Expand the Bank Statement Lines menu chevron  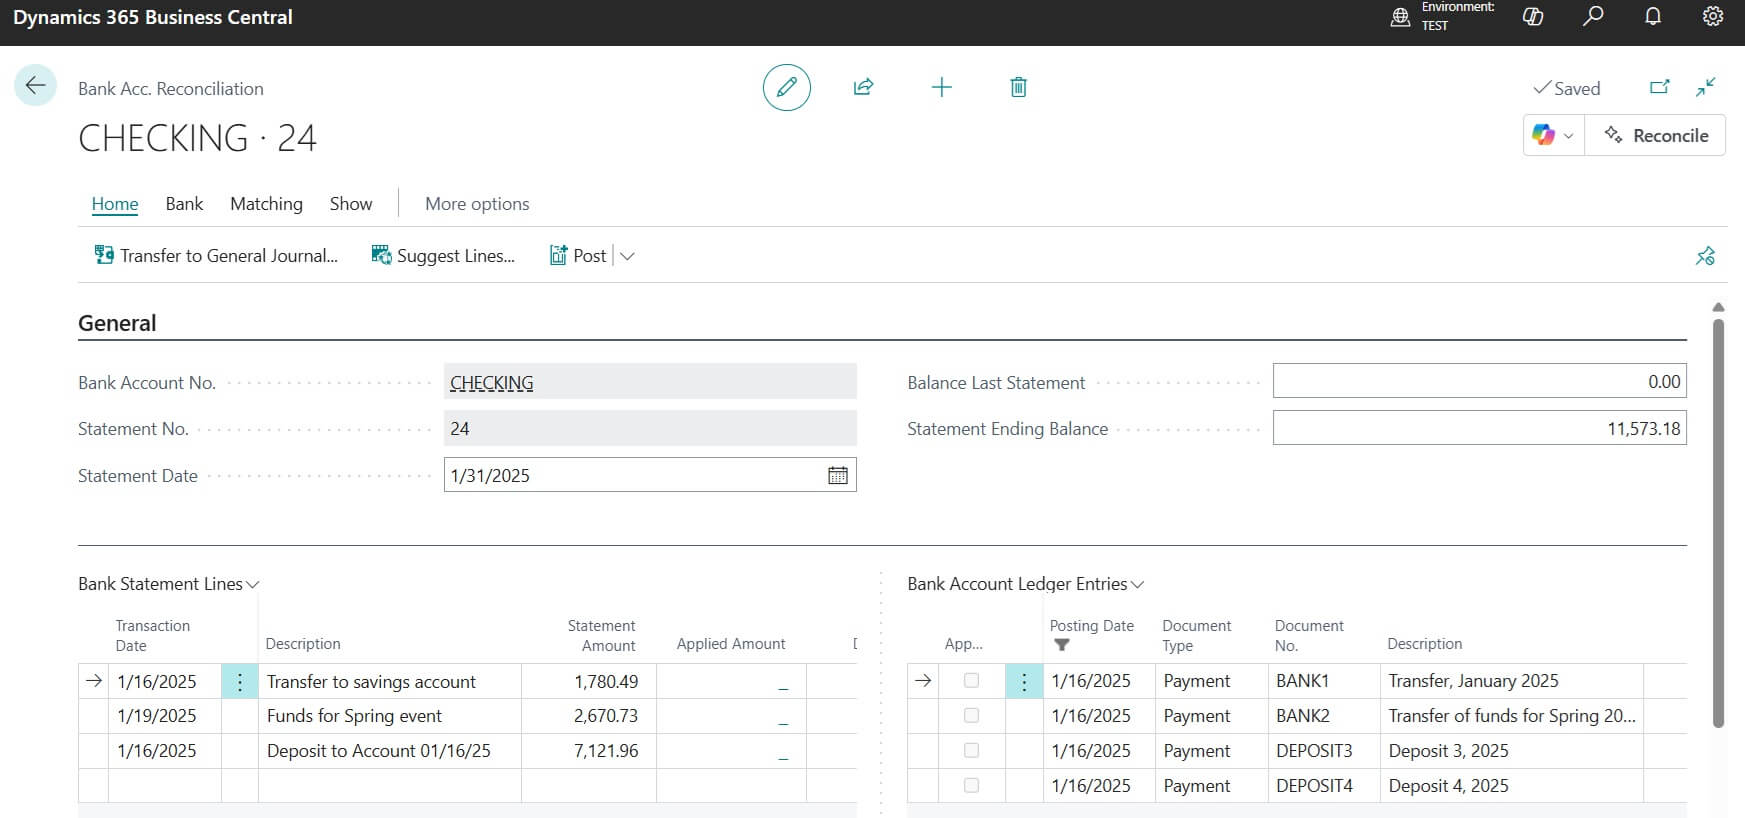pyautogui.click(x=253, y=585)
